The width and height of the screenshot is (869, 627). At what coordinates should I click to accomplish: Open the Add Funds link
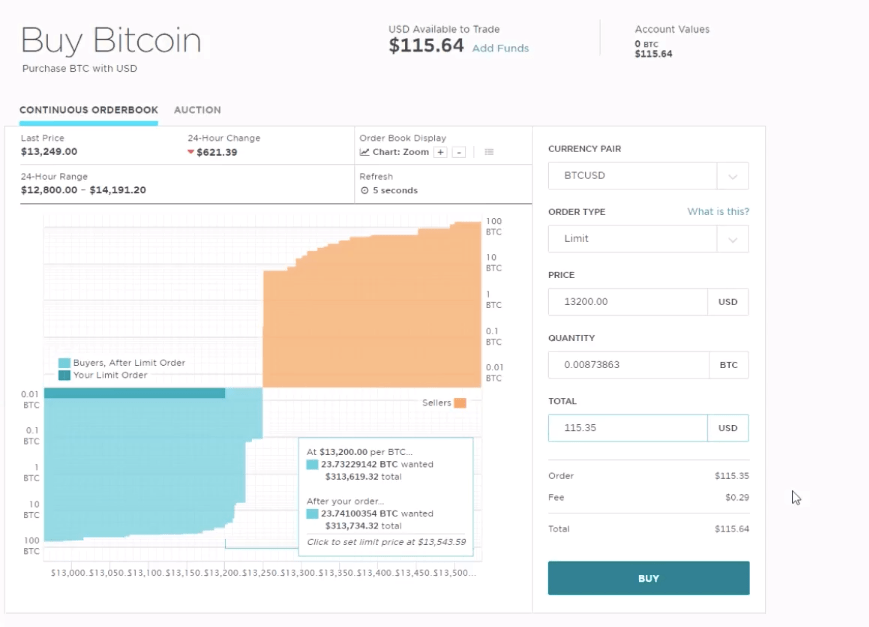(500, 47)
